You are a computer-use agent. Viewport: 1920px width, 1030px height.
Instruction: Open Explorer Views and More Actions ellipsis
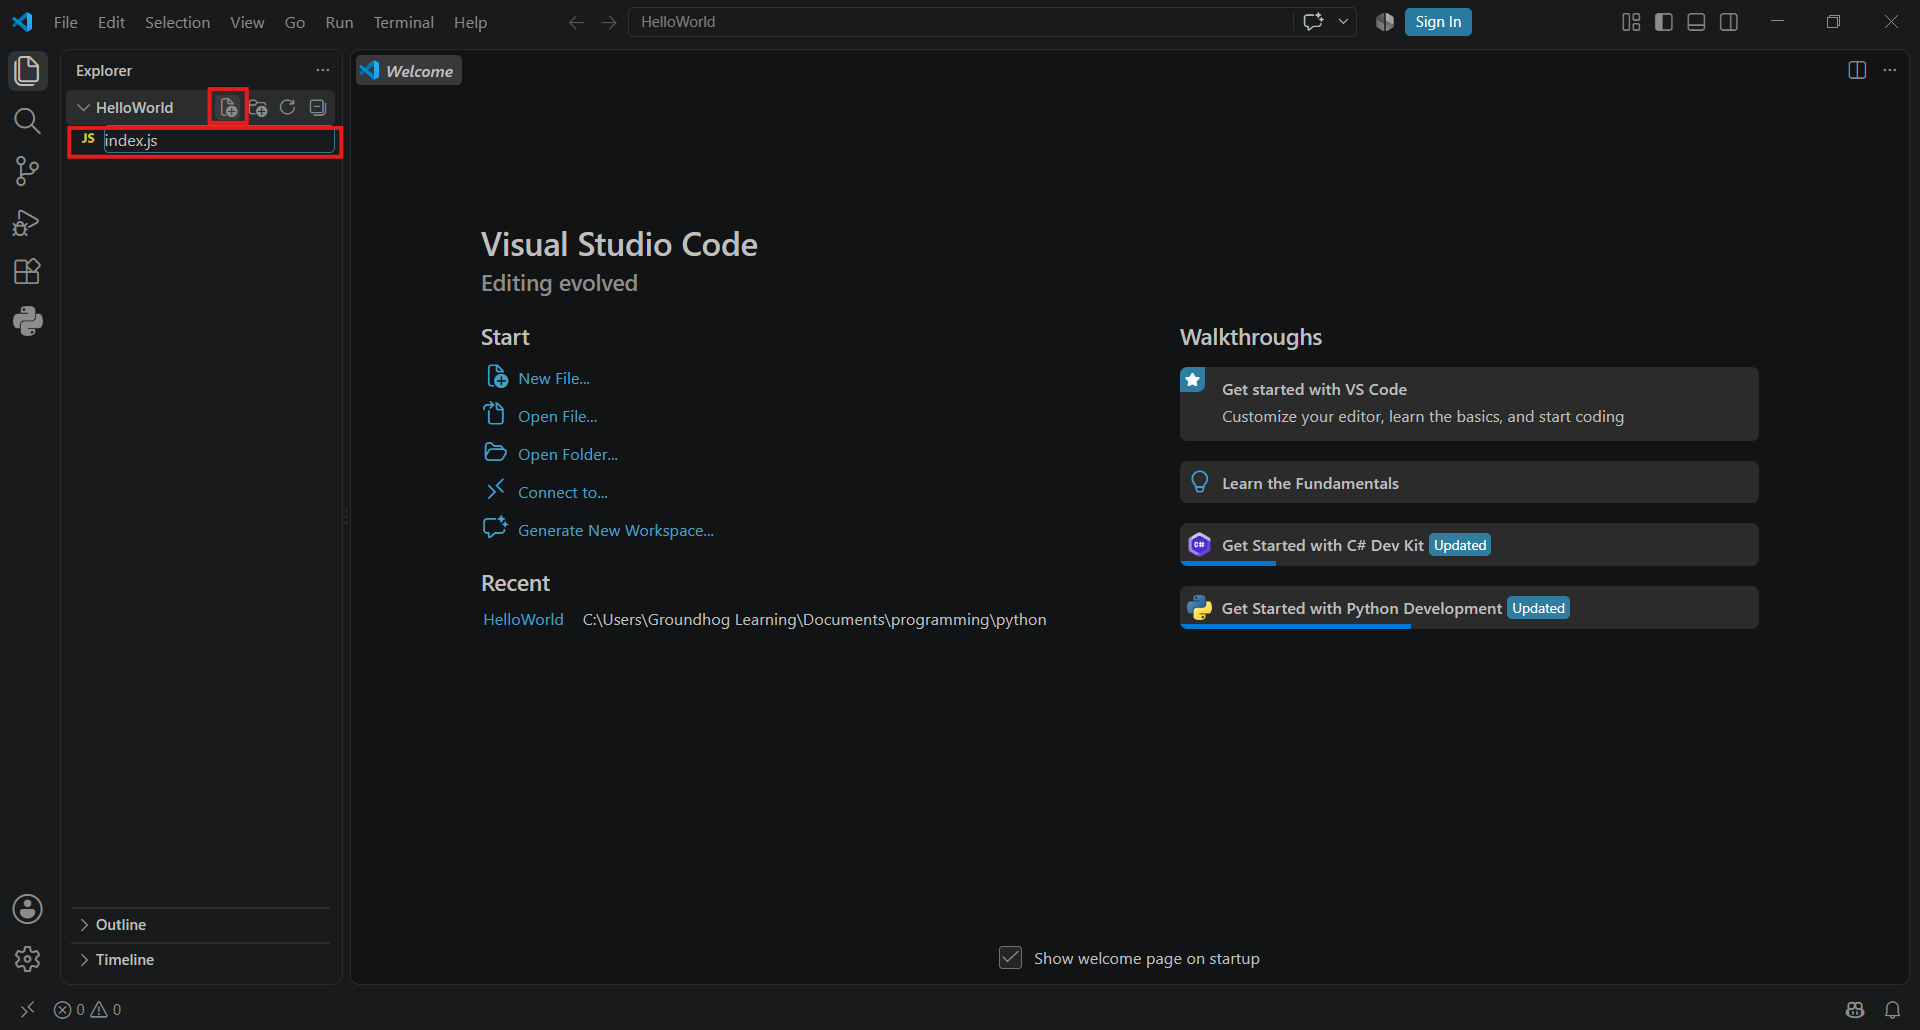point(322,70)
